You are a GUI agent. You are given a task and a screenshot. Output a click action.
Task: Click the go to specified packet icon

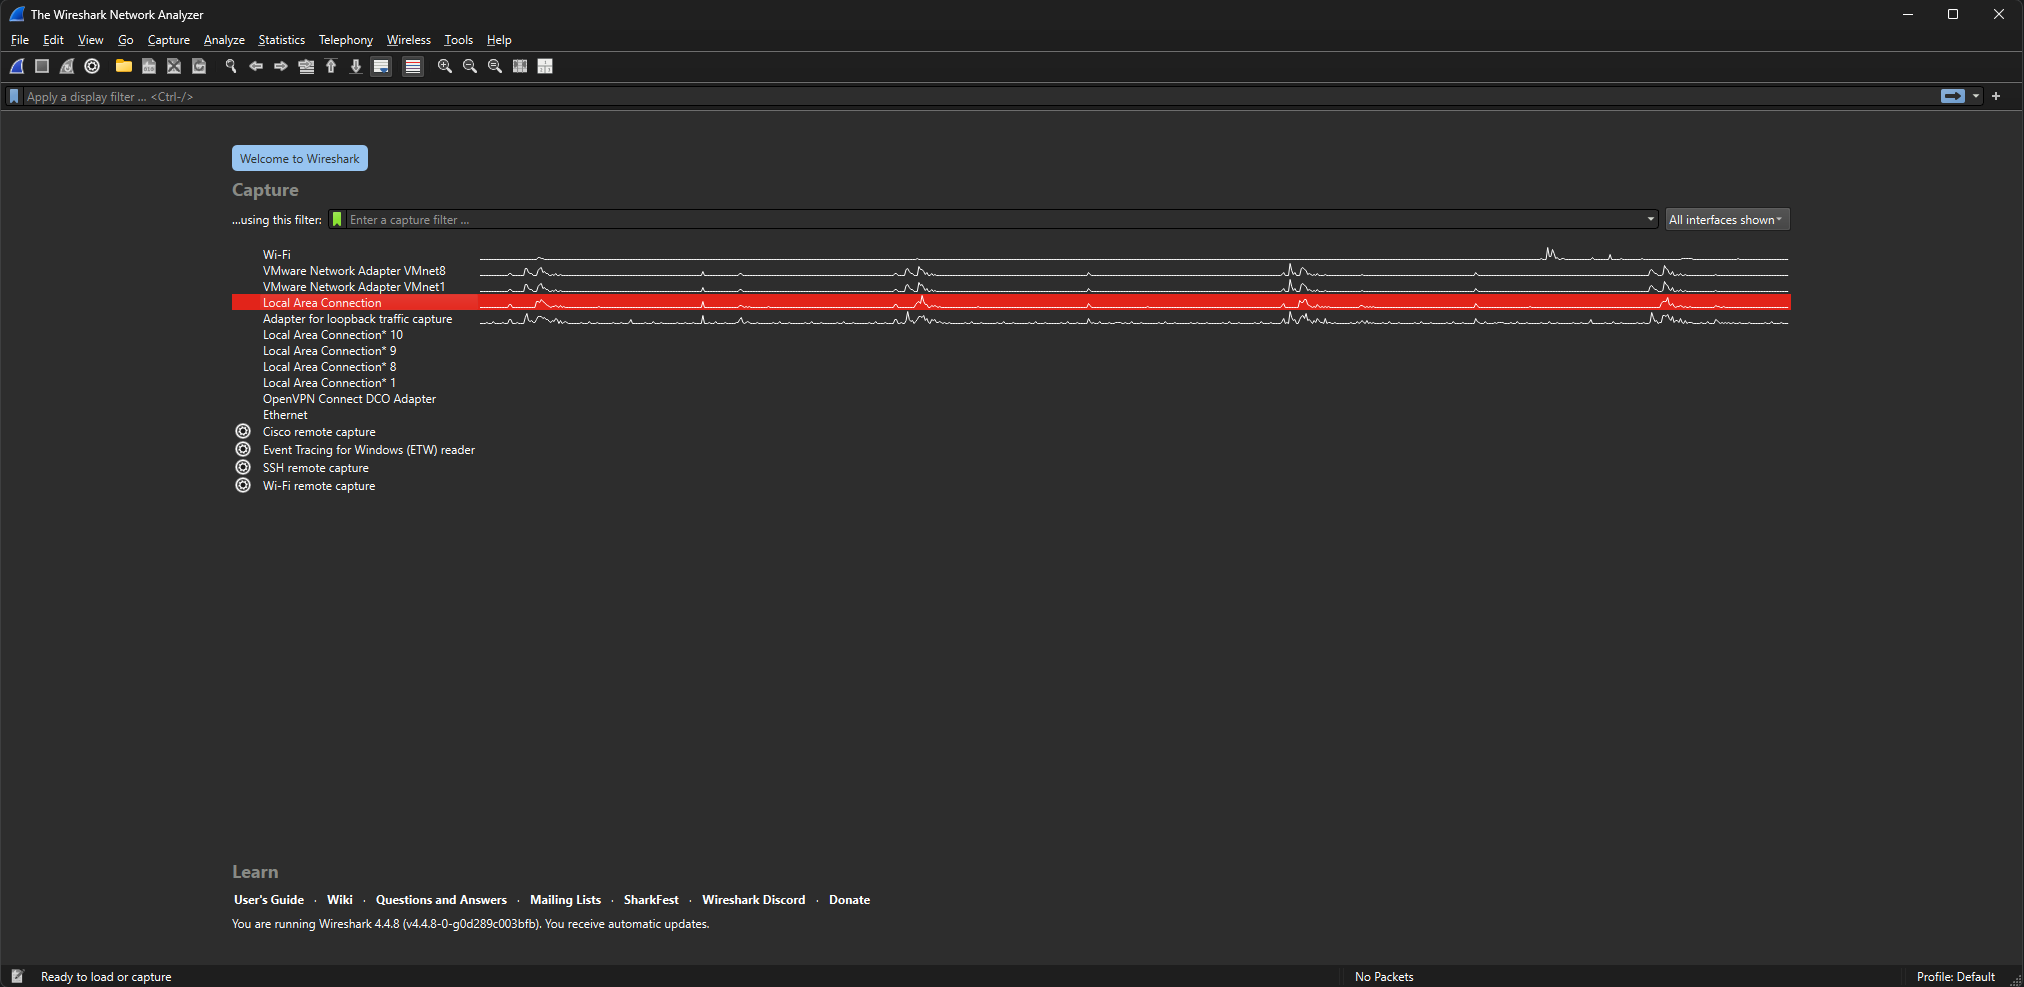306,66
